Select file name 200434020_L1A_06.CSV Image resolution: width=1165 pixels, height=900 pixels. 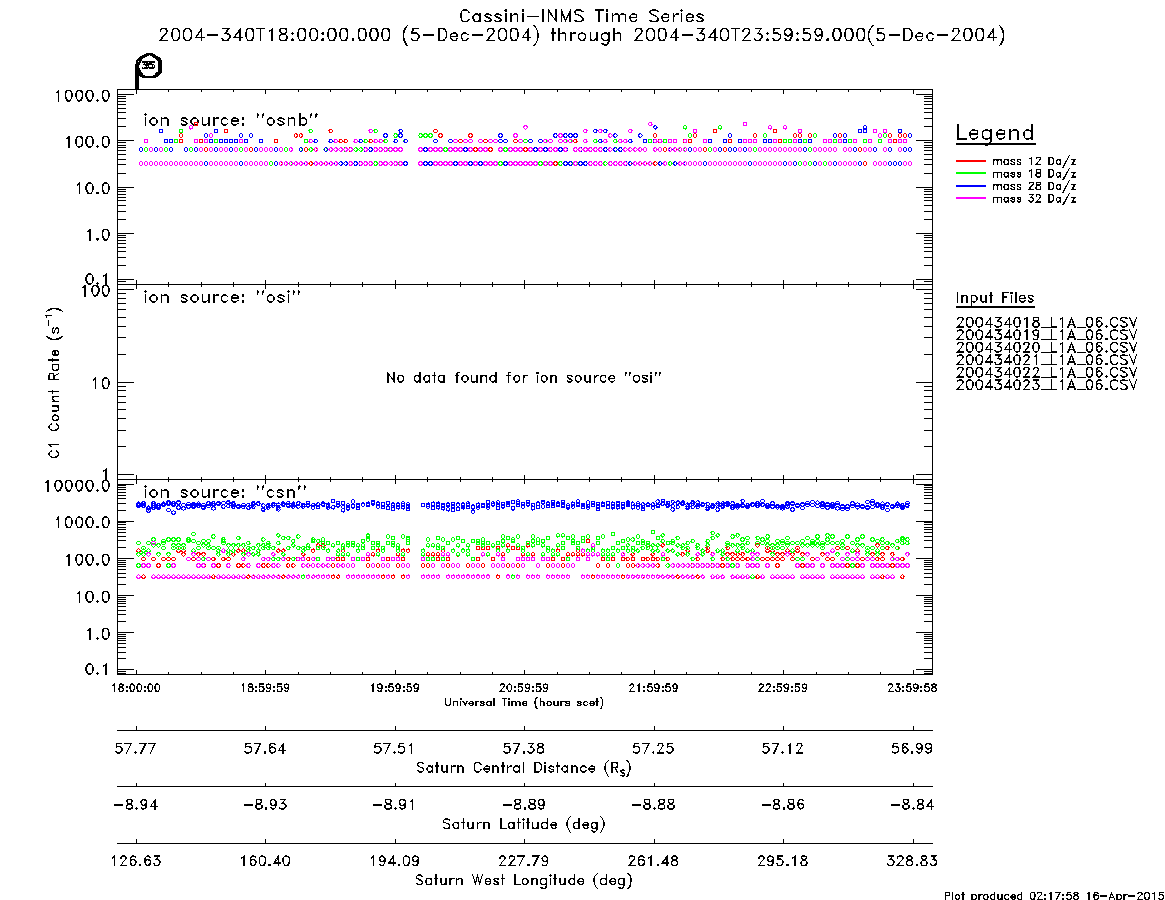1046,348
